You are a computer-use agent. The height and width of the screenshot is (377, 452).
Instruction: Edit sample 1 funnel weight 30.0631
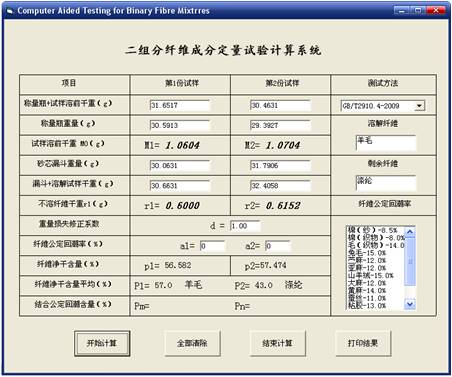pyautogui.click(x=180, y=166)
